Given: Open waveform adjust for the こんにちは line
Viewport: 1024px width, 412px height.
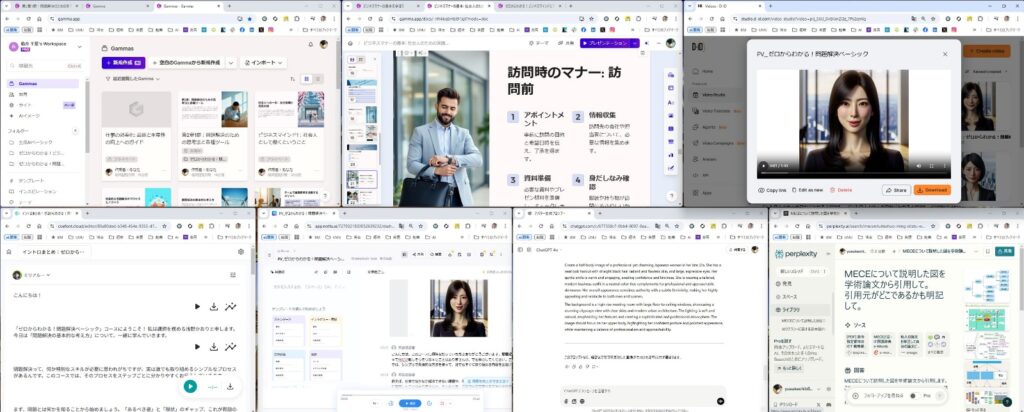Looking at the screenshot, I should pos(231,306).
